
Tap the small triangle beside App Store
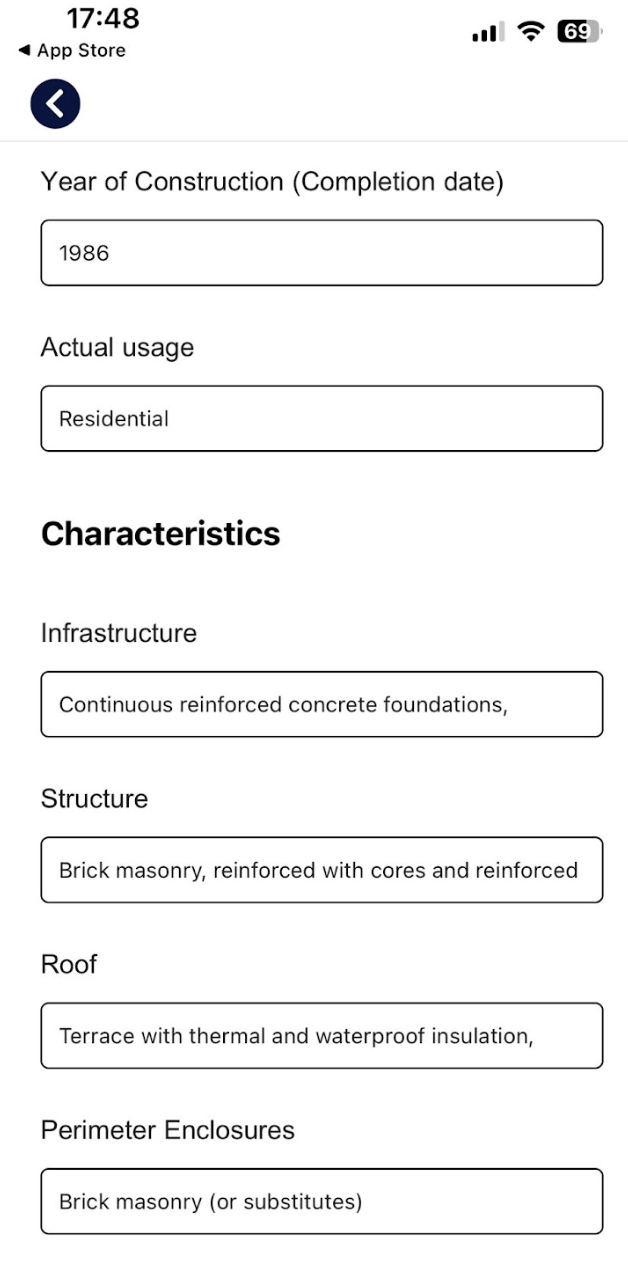pyautogui.click(x=24, y=51)
